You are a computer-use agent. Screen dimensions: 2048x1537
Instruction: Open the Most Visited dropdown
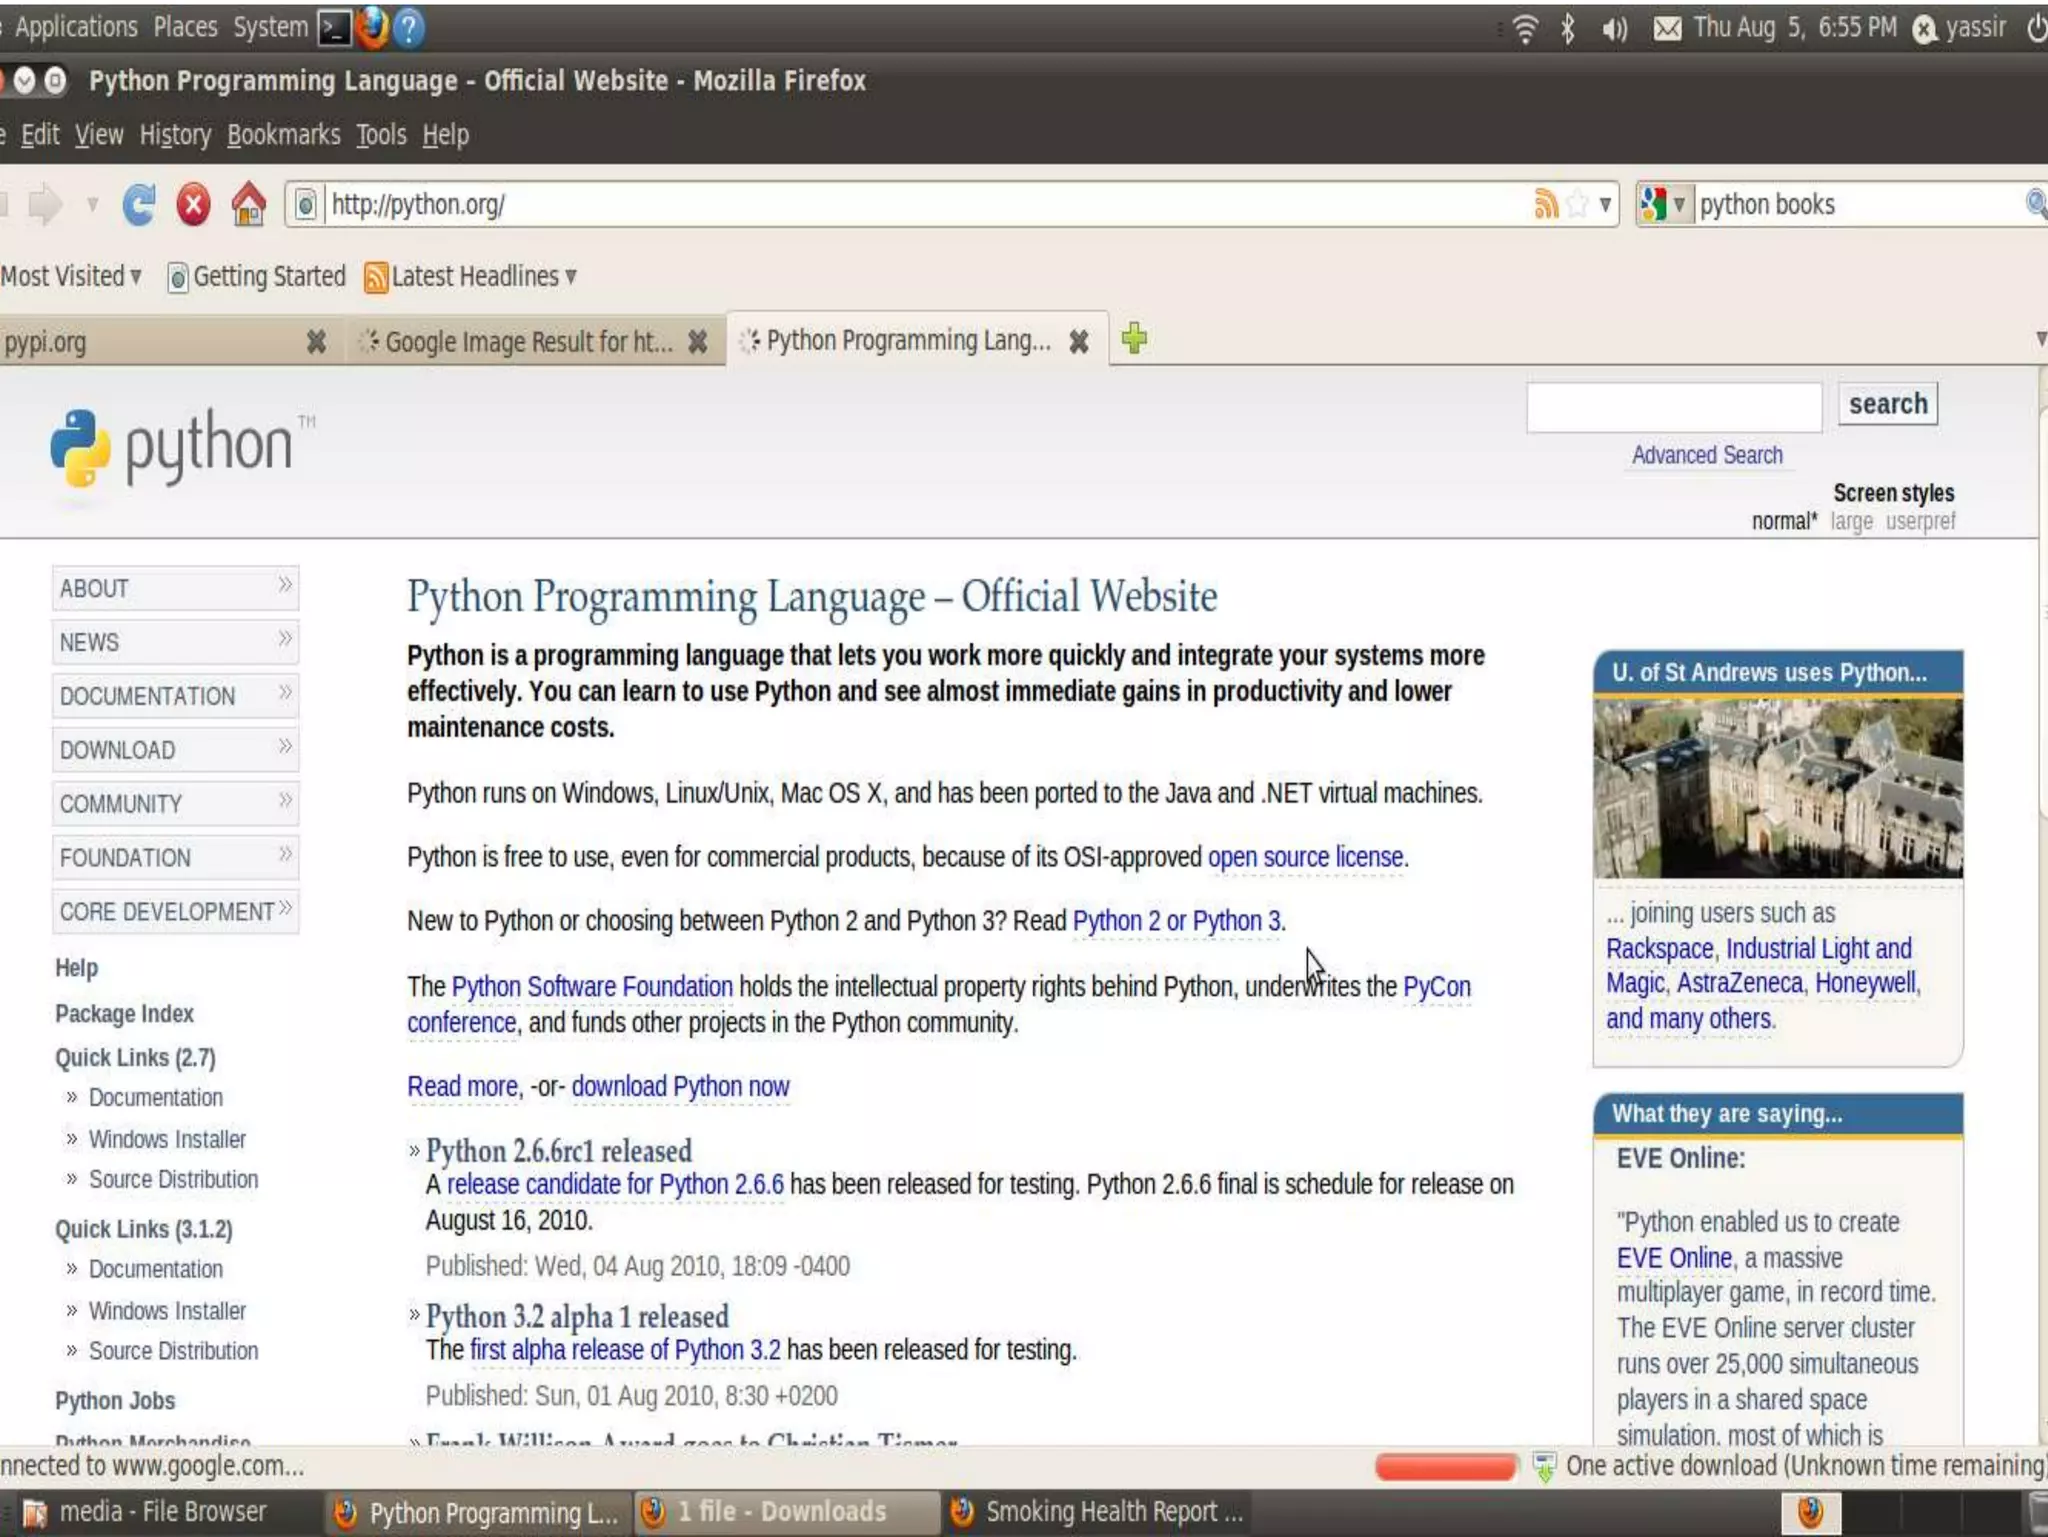(x=71, y=277)
